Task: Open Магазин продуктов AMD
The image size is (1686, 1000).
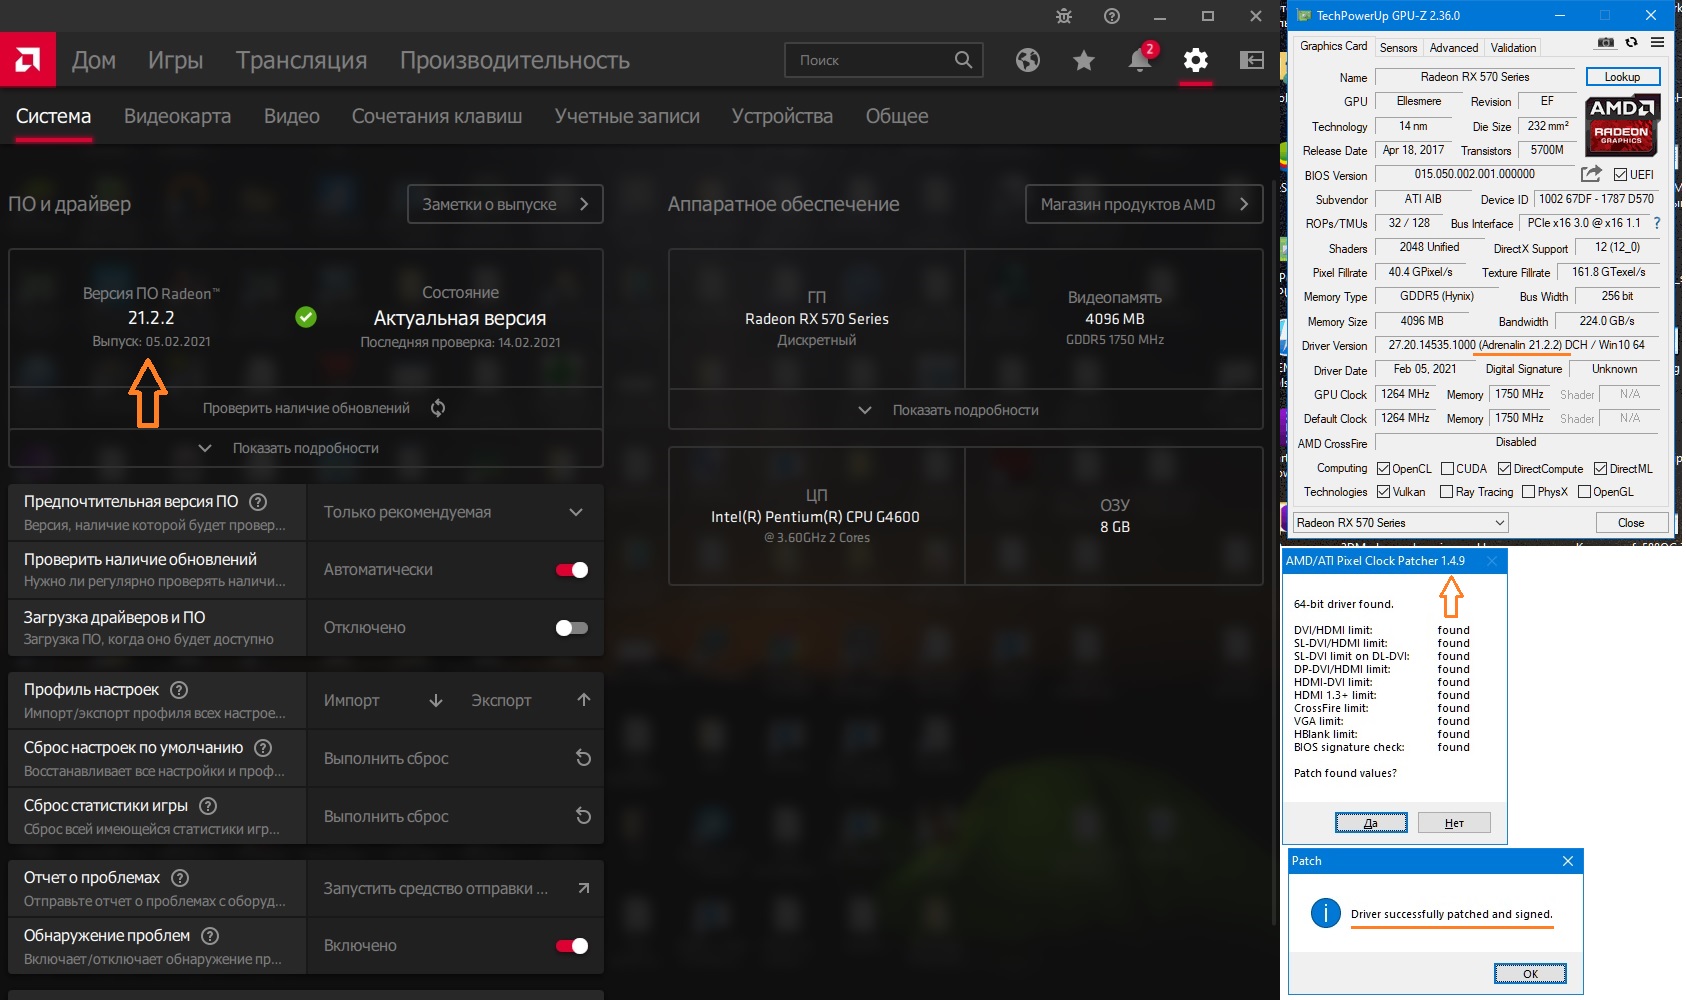Action: tap(1144, 204)
